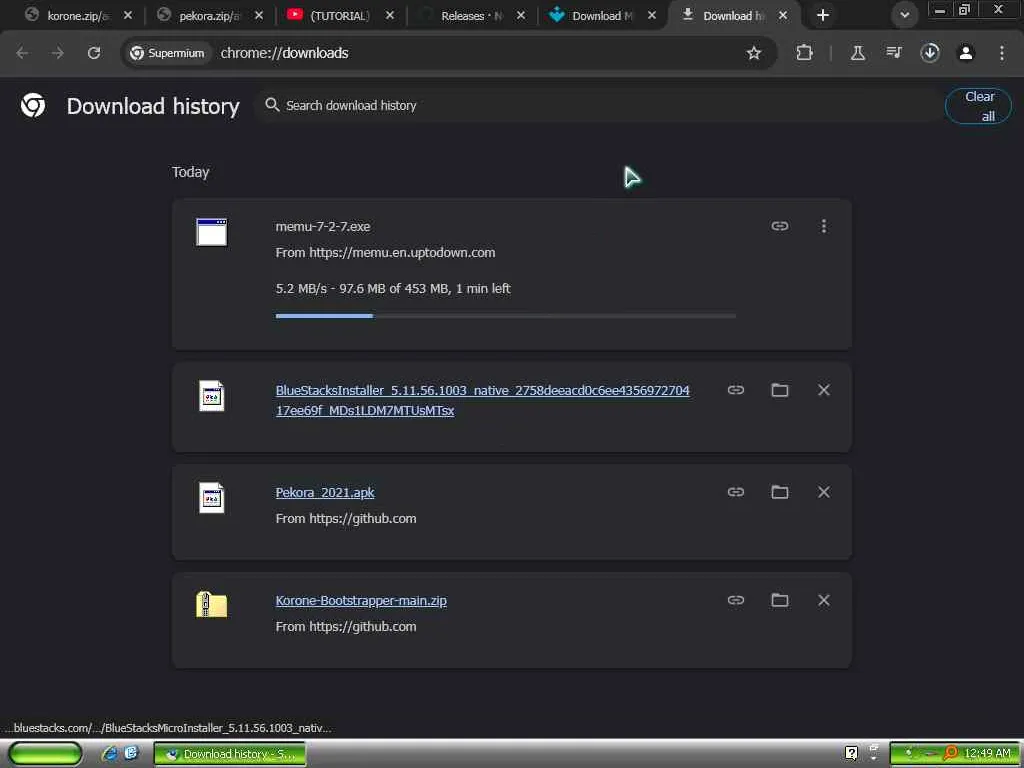Remove Korone-Bootstrapper-main.zip from list
Screen dimensions: 1024x768
click(824, 600)
